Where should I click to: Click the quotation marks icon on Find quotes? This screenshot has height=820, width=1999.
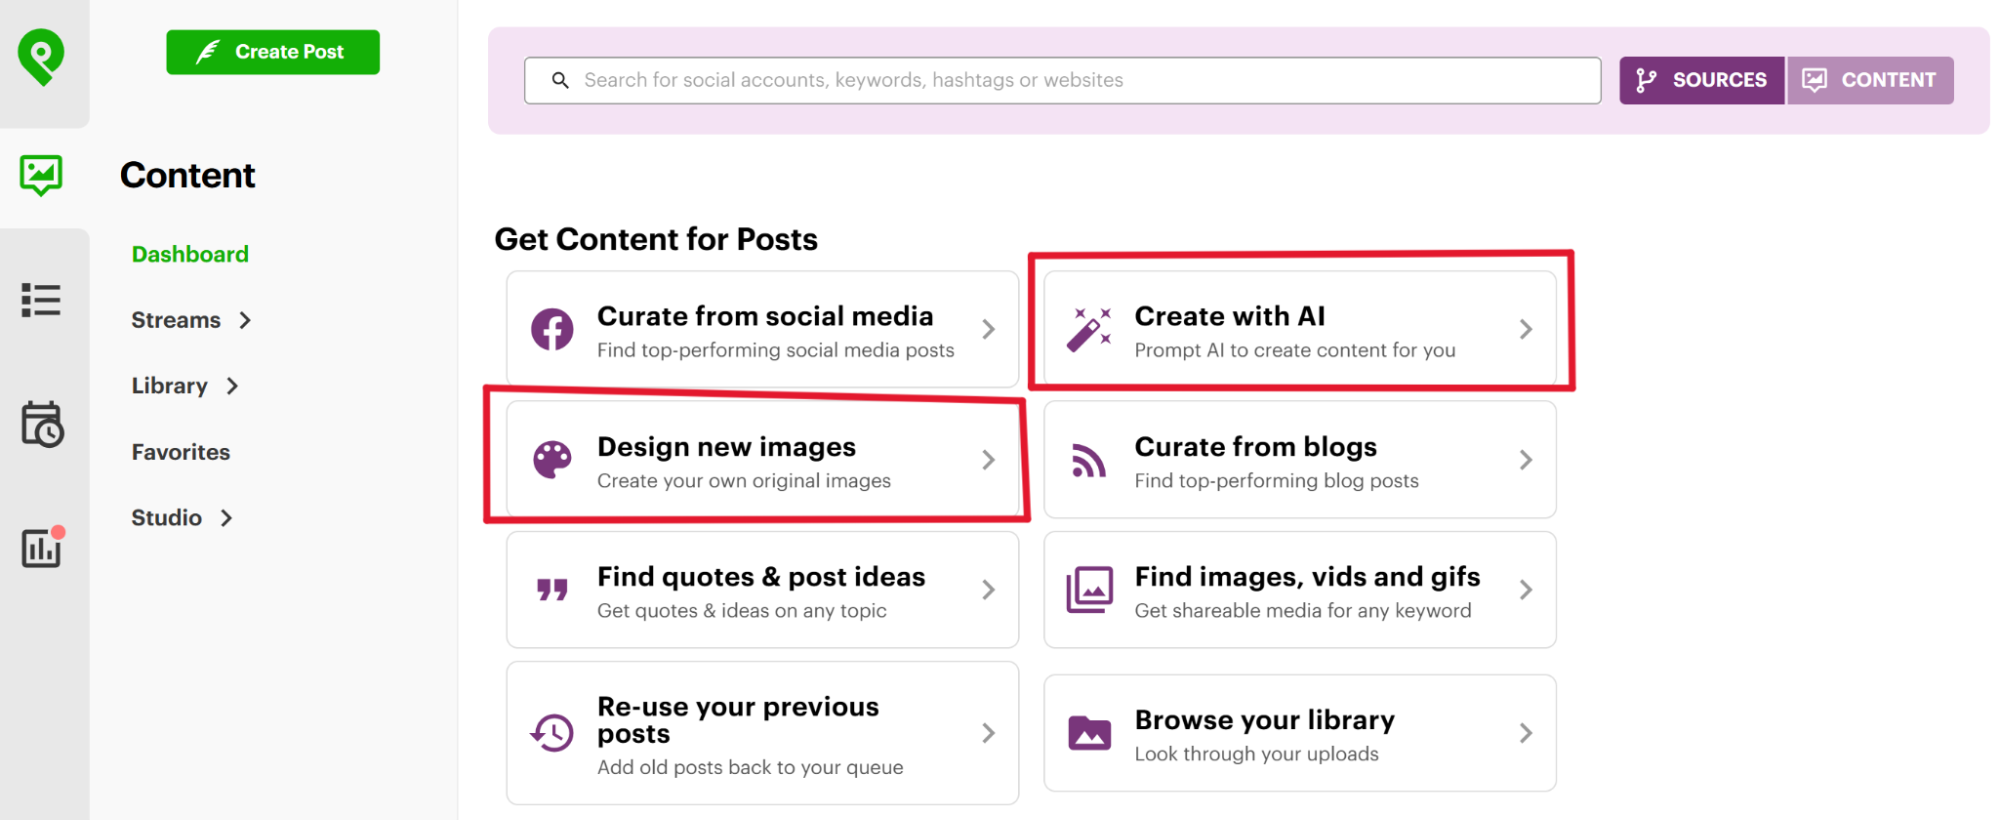pos(552,590)
